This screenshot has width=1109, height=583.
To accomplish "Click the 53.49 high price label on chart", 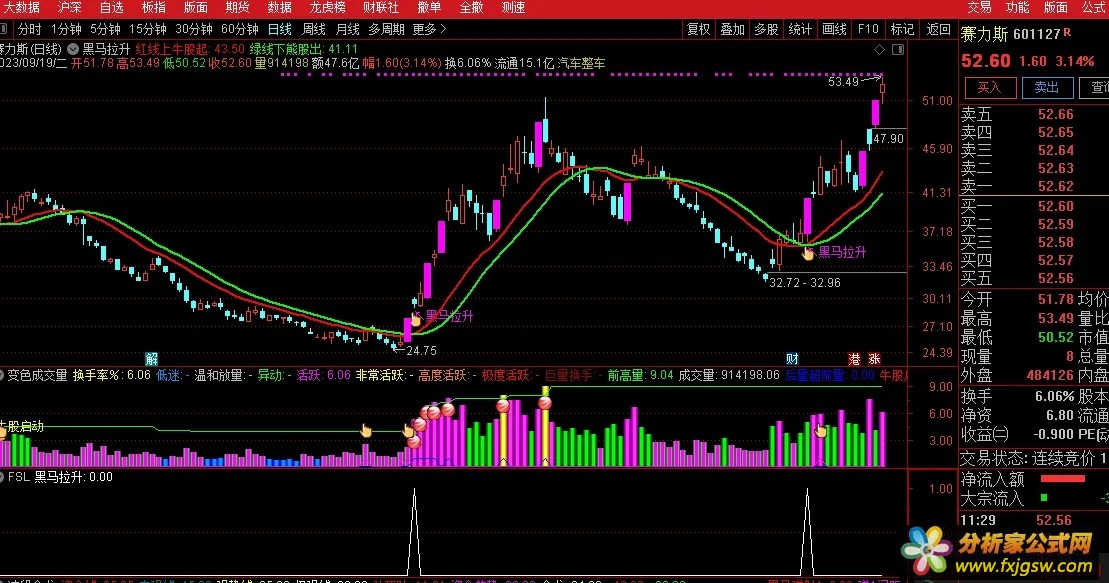I will point(843,82).
